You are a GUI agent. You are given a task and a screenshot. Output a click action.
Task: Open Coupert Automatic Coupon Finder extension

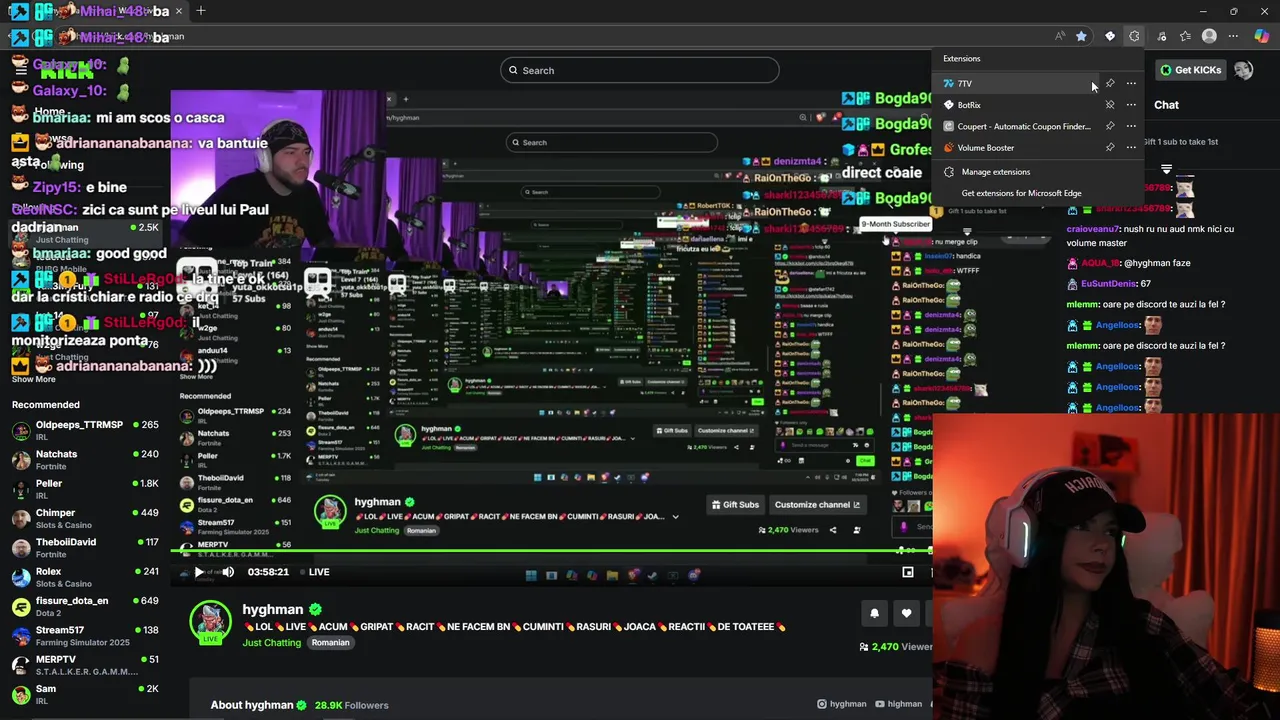click(x=1016, y=126)
